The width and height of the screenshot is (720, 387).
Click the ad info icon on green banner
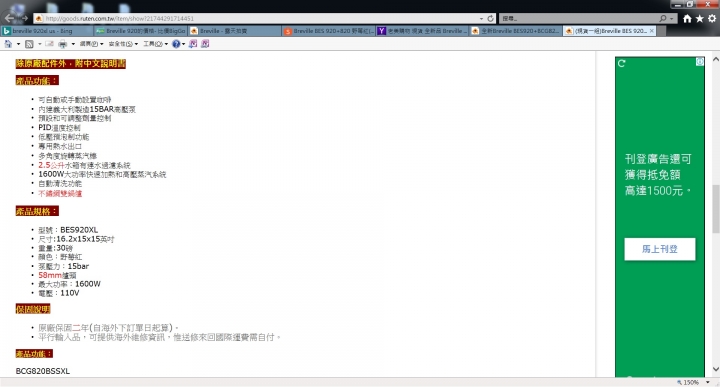[700, 62]
